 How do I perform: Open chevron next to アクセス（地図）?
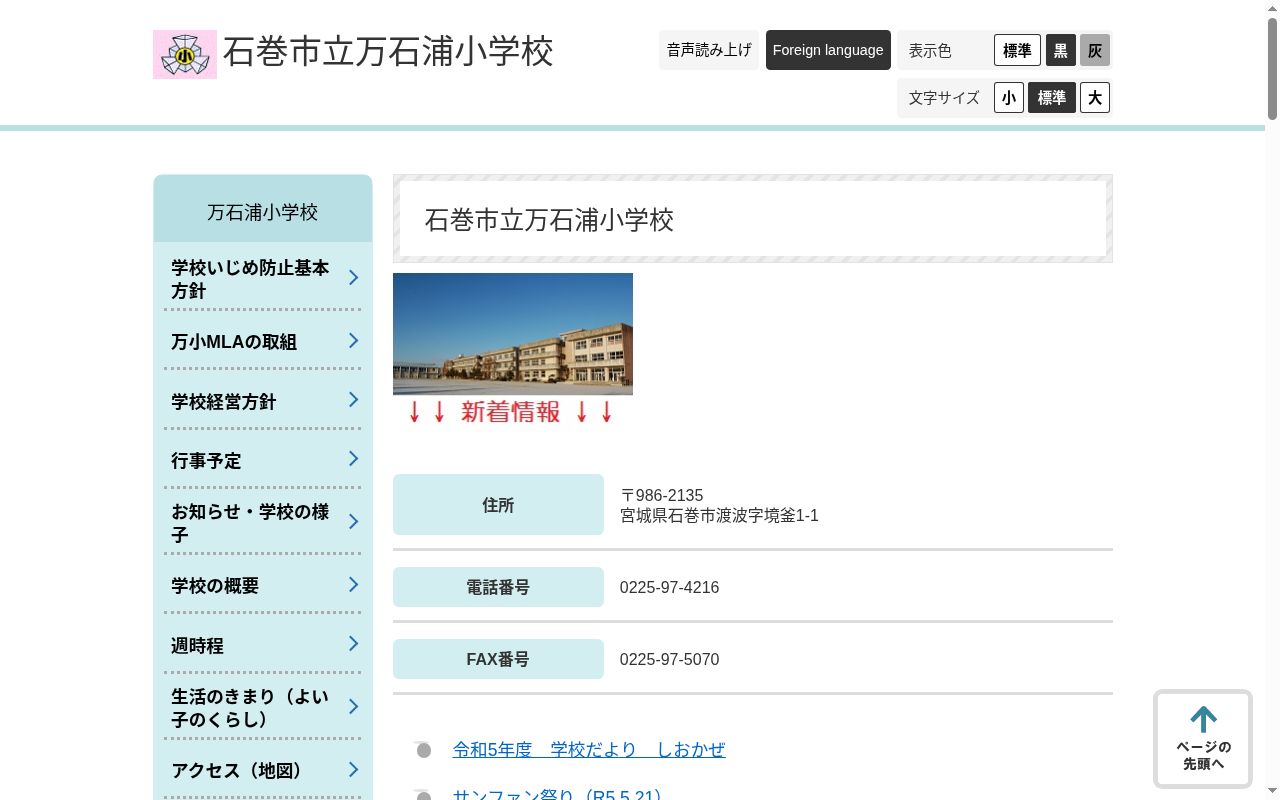click(x=353, y=769)
